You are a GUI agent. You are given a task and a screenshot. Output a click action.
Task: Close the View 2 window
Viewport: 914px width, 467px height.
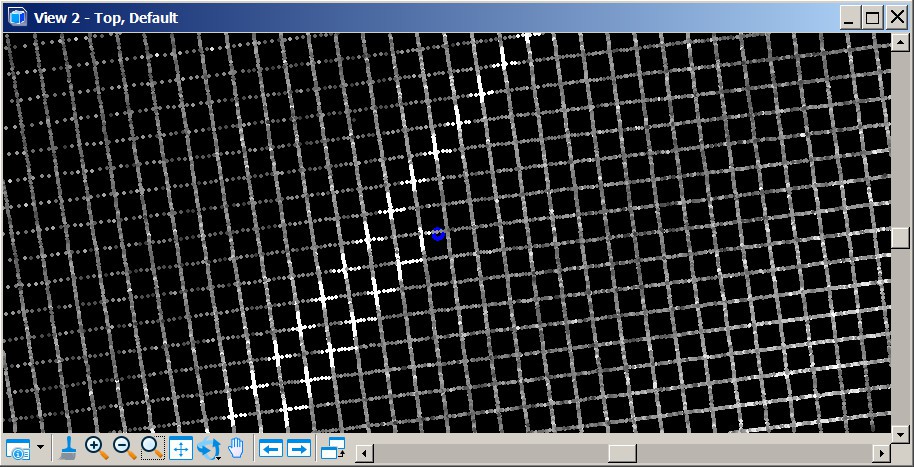click(897, 17)
